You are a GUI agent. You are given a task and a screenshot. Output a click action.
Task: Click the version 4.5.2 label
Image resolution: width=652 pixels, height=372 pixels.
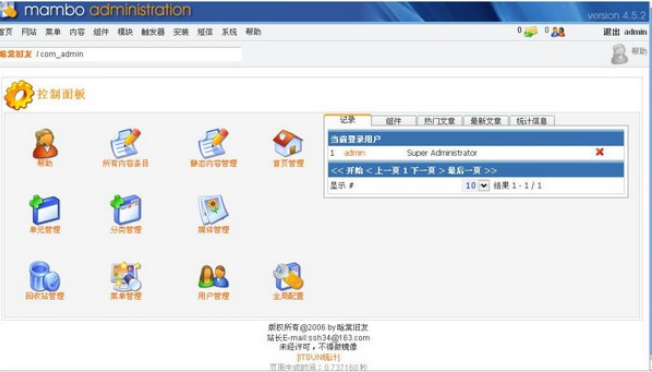pyautogui.click(x=617, y=16)
